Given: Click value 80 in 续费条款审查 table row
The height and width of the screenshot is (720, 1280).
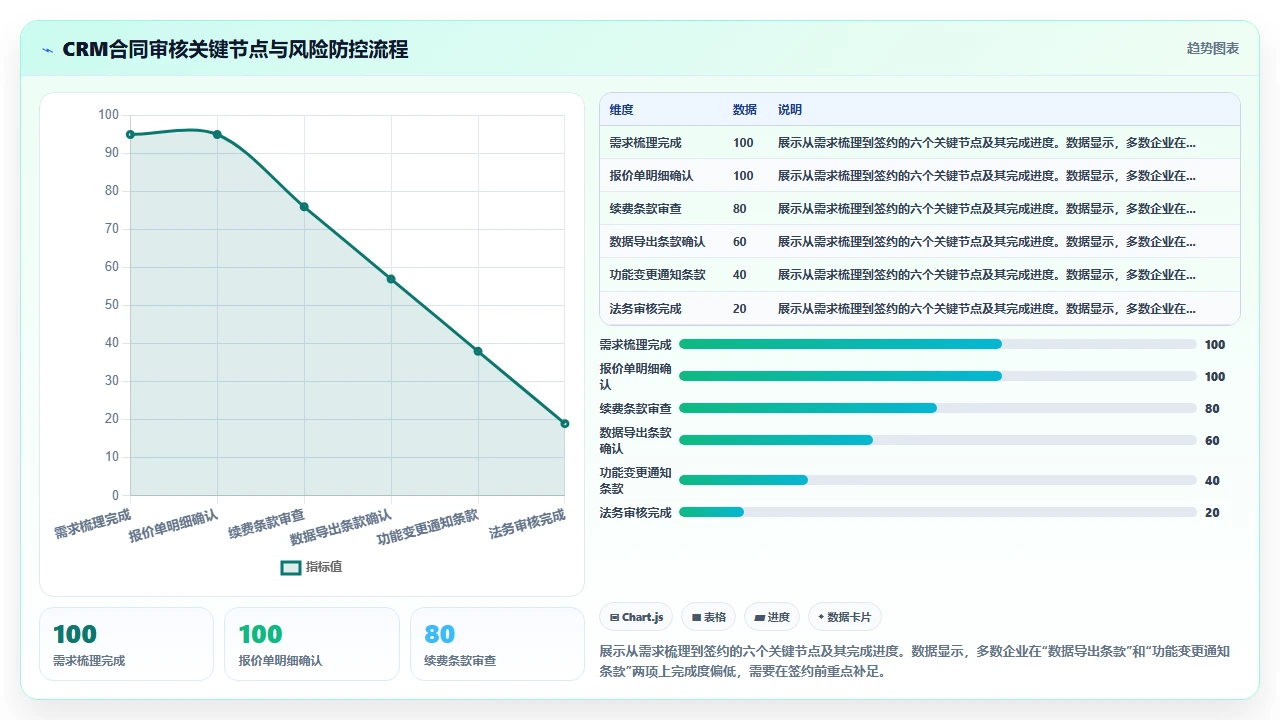Looking at the screenshot, I should (x=739, y=209).
